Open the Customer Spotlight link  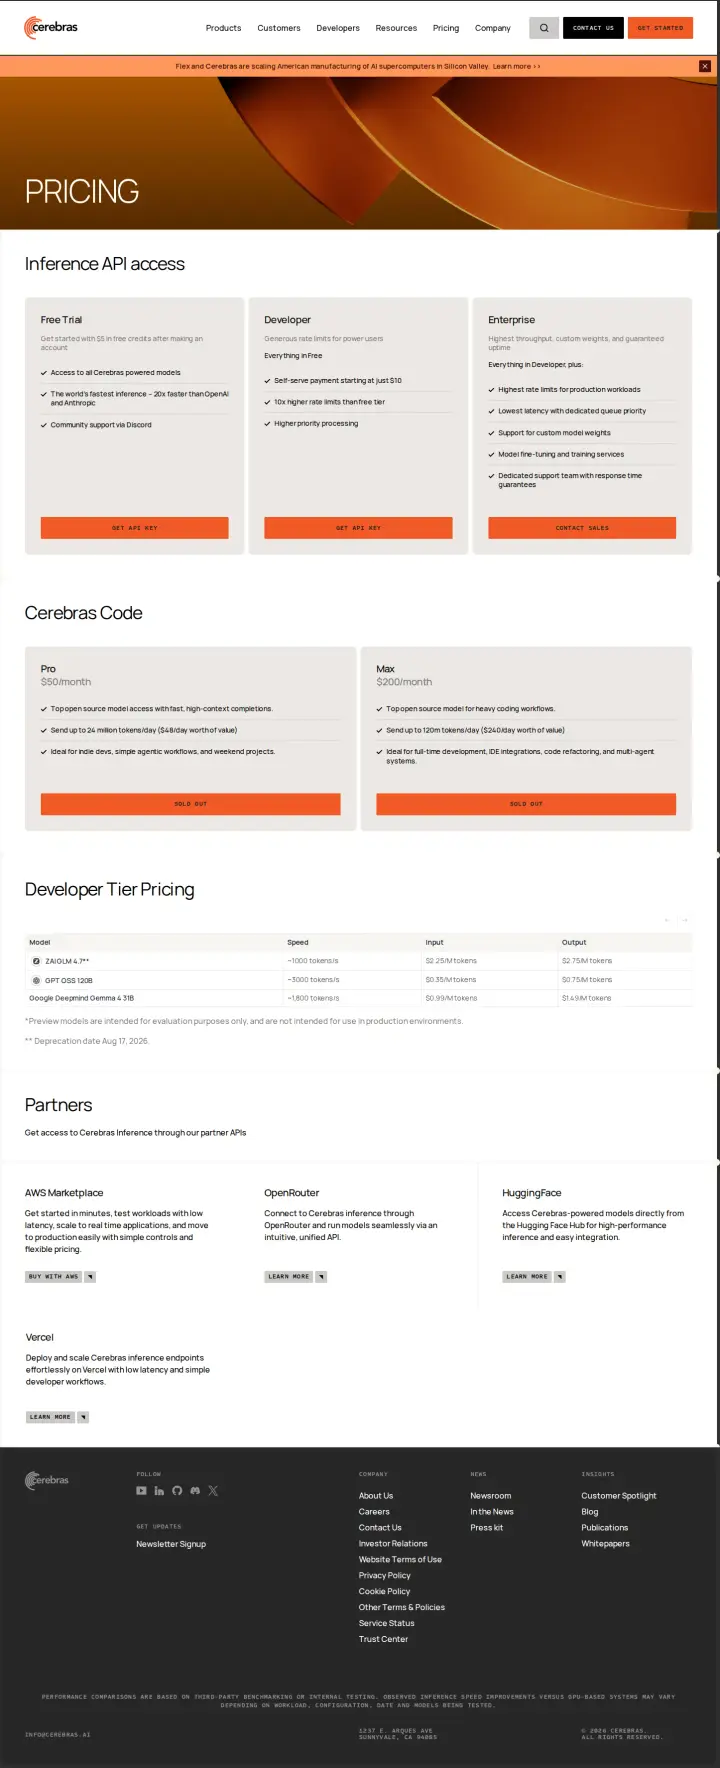point(619,1496)
